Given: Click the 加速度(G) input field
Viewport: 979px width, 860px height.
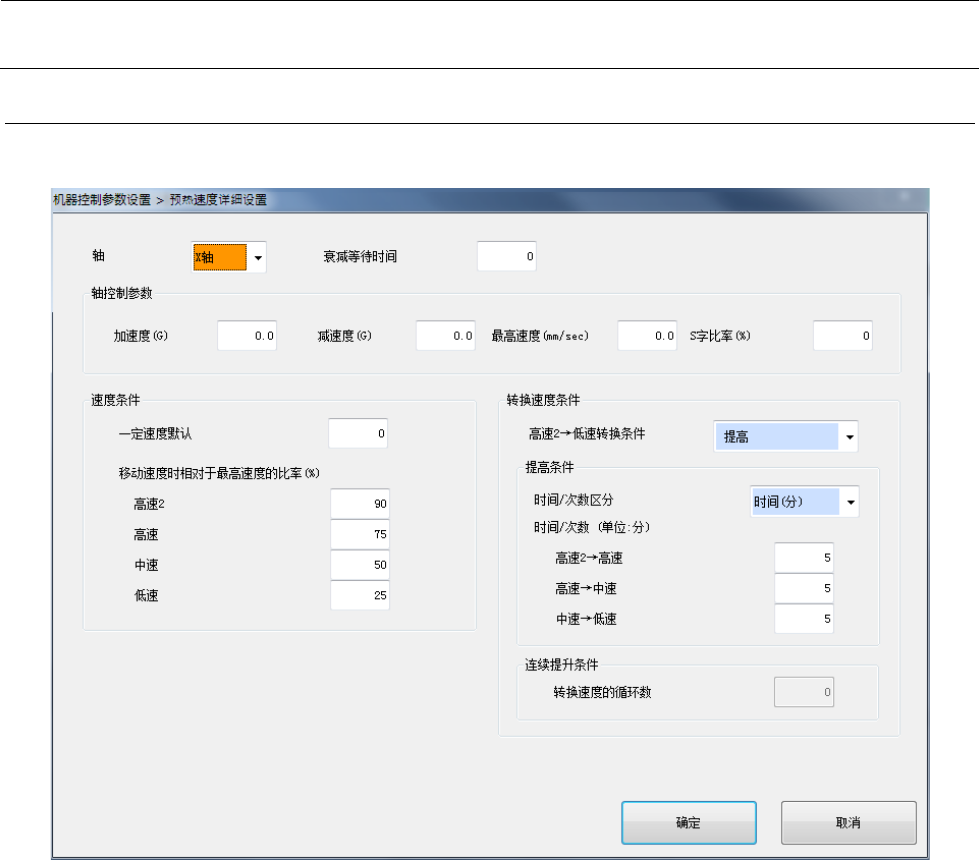Looking at the screenshot, I should point(247,335).
